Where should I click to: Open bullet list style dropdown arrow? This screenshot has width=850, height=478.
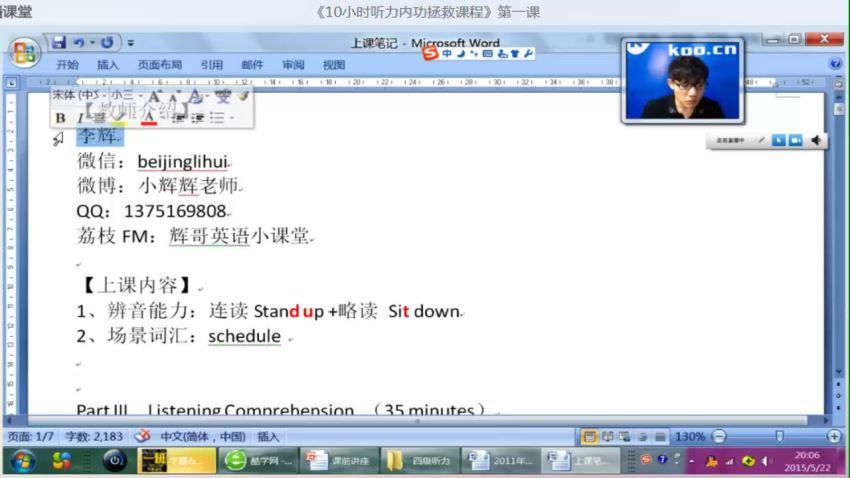[x=232, y=118]
